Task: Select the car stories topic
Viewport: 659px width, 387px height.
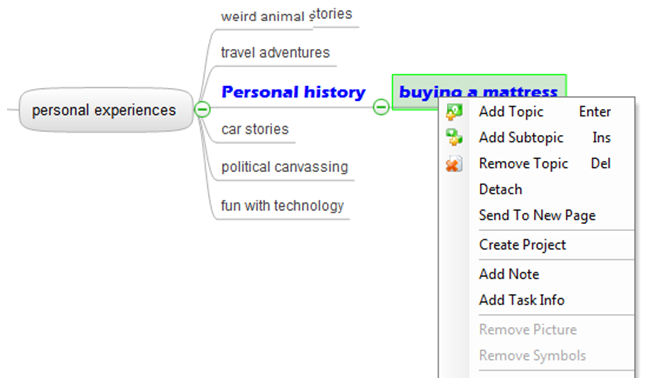Action: point(255,129)
